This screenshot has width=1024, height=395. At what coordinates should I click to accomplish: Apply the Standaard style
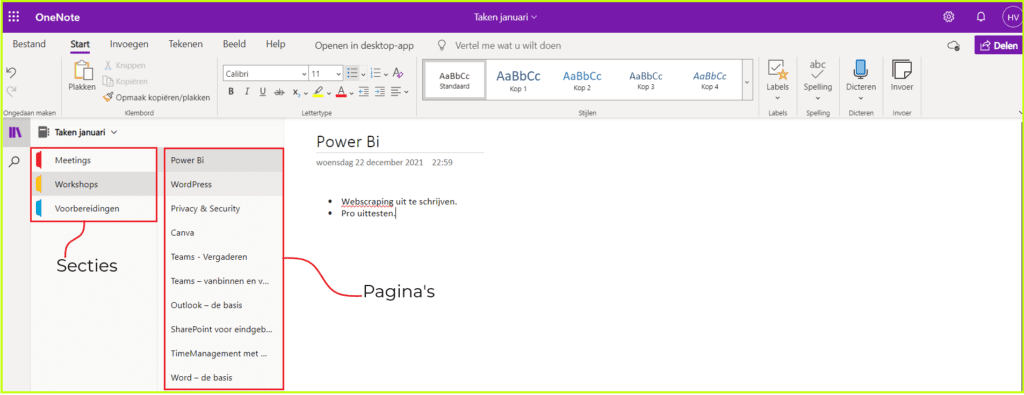pos(455,80)
